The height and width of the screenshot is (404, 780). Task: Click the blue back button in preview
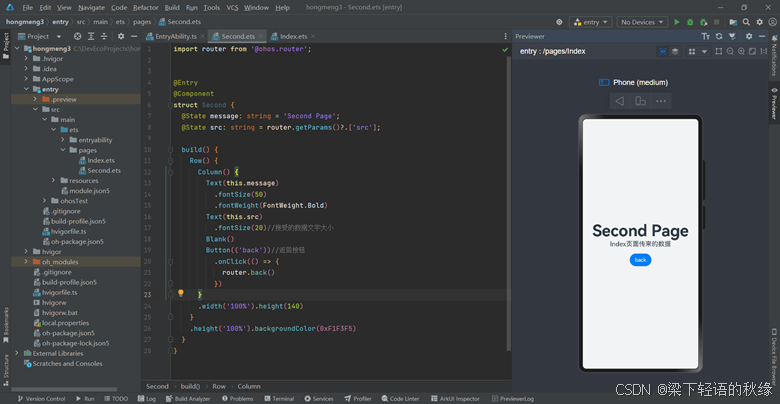coord(640,260)
